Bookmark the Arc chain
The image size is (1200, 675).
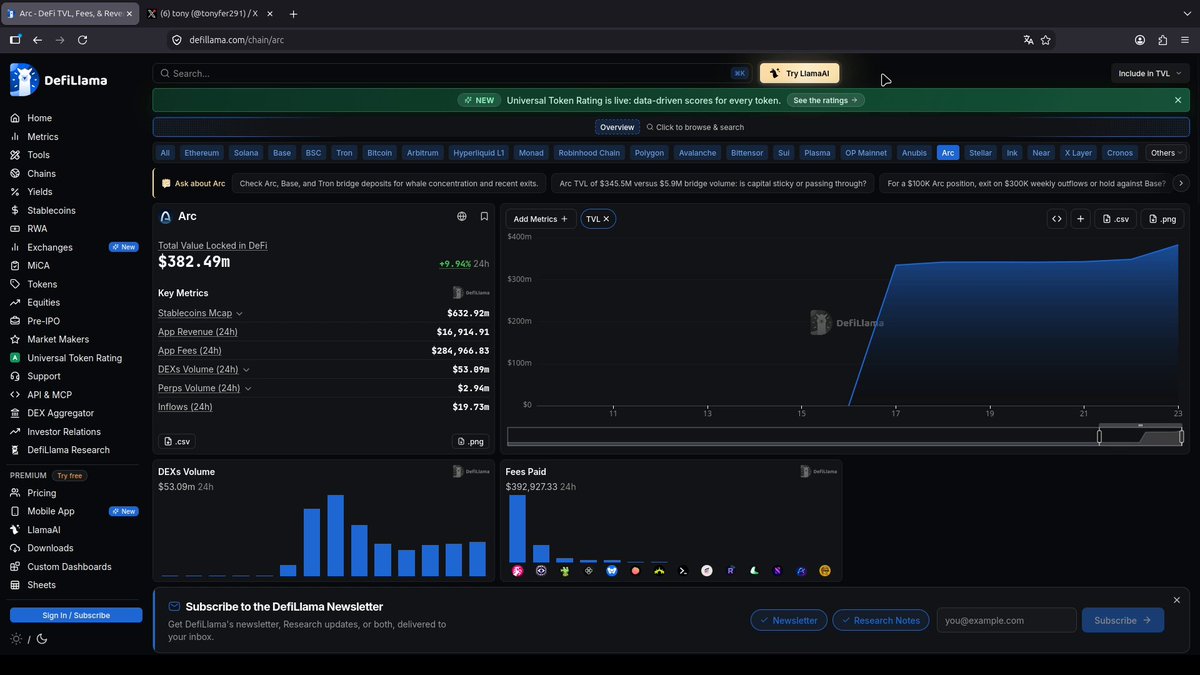pyautogui.click(x=484, y=216)
